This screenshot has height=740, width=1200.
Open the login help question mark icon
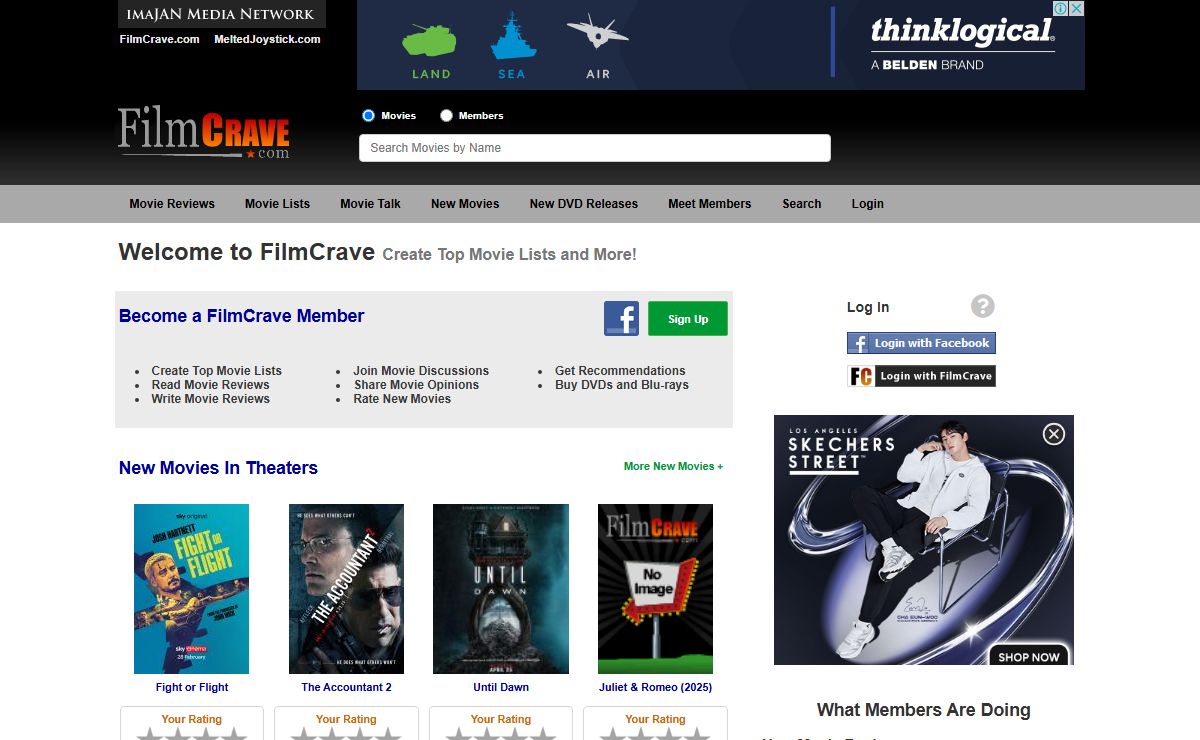tap(982, 306)
